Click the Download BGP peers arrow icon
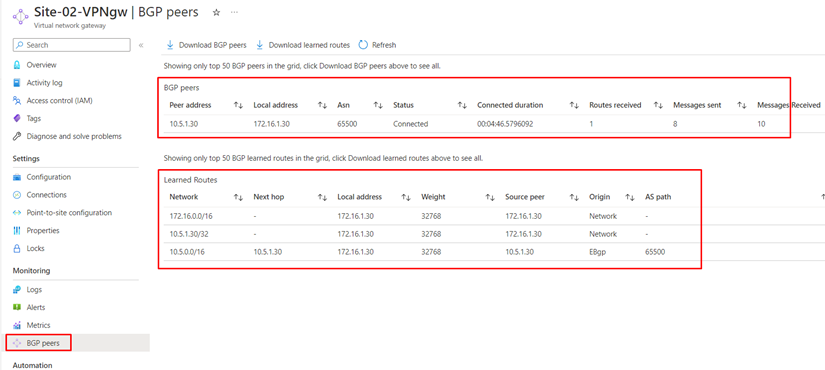 (170, 45)
